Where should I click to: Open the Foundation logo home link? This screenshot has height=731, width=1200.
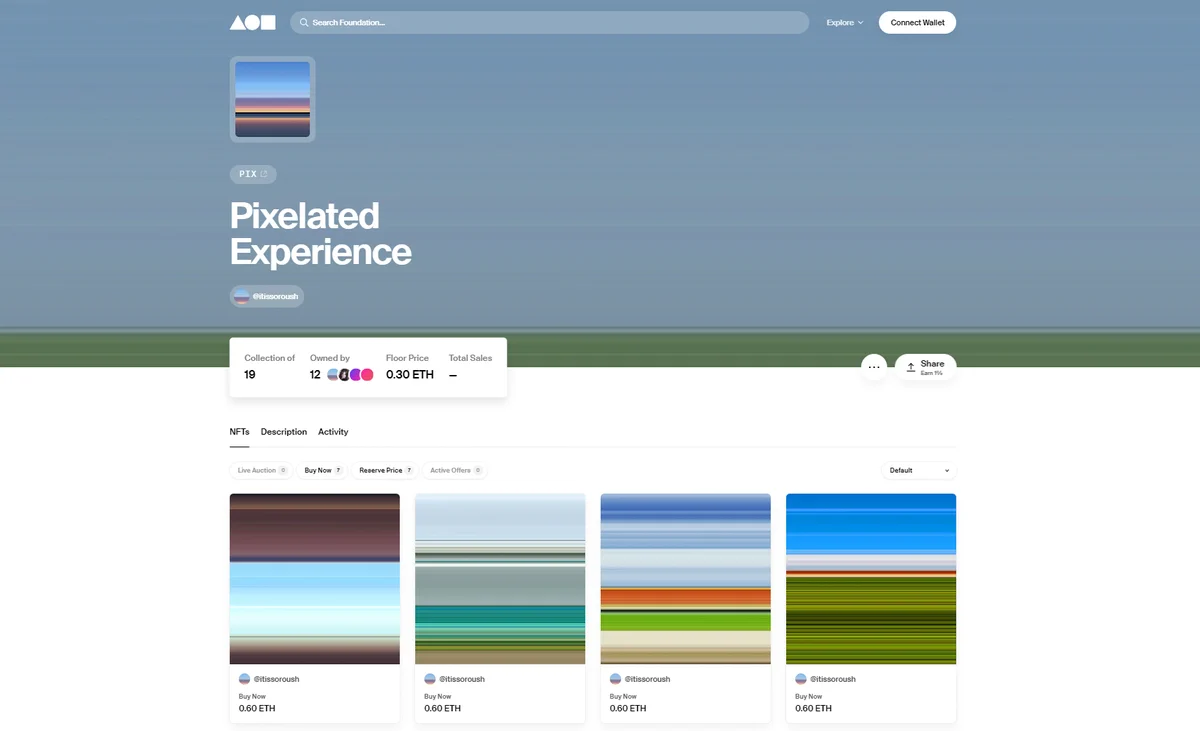[x=252, y=22]
